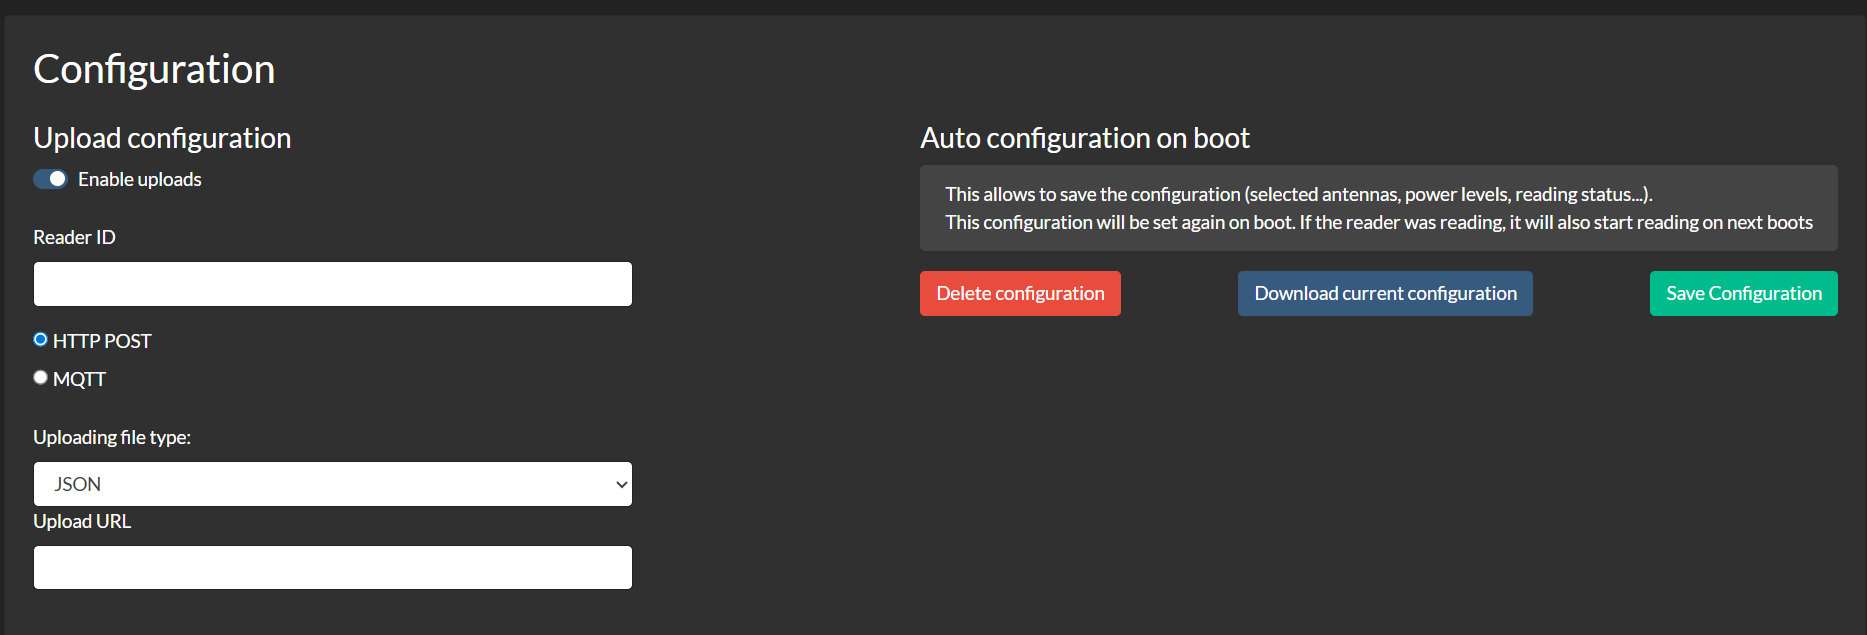Click the 'Reader ID' field label

(x=74, y=237)
